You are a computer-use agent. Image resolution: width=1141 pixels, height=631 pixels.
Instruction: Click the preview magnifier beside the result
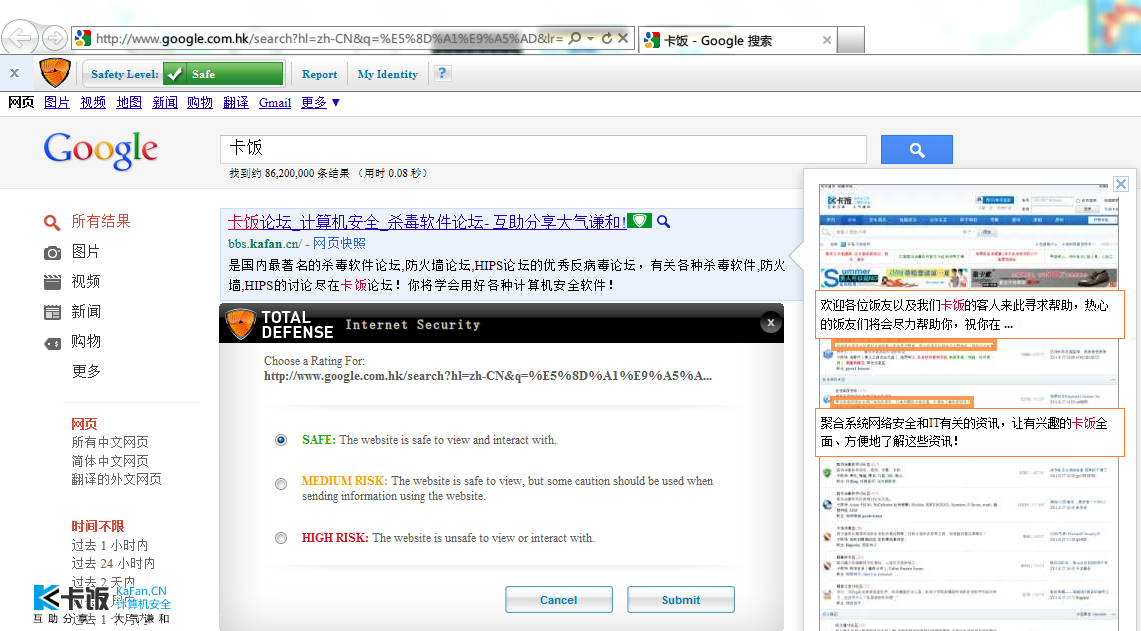tap(663, 221)
